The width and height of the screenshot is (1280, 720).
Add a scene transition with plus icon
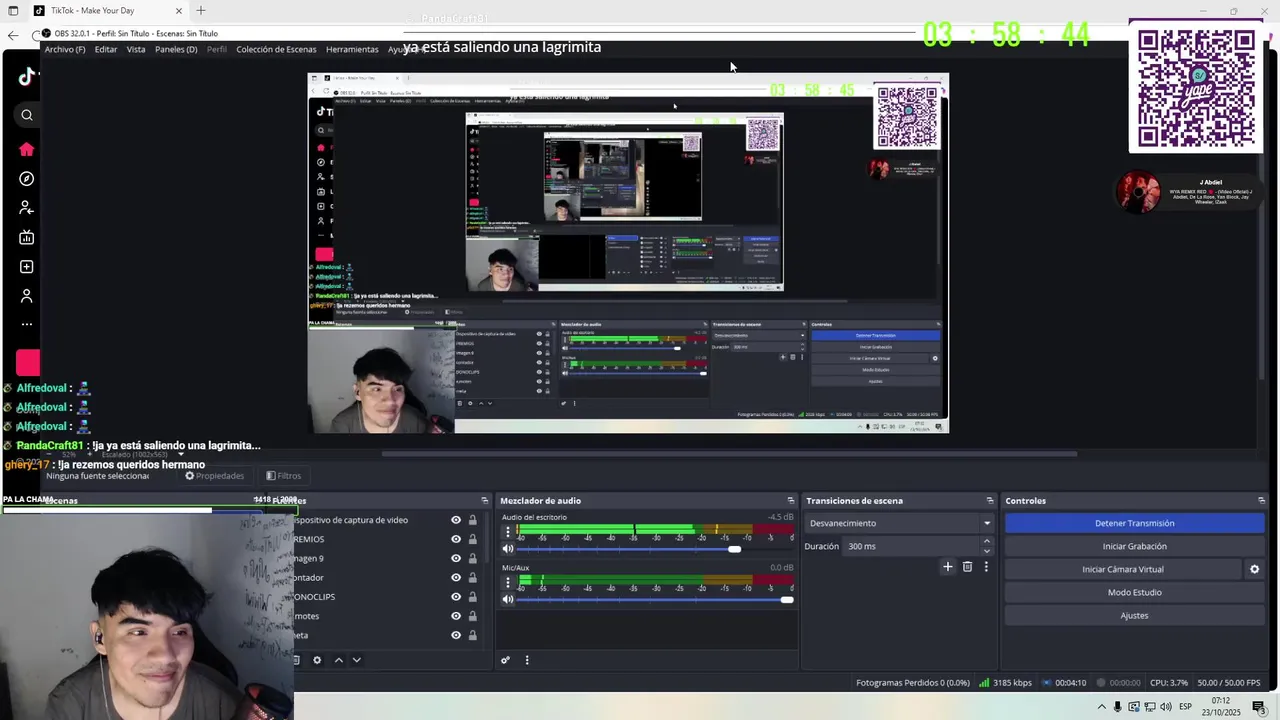[x=948, y=567]
